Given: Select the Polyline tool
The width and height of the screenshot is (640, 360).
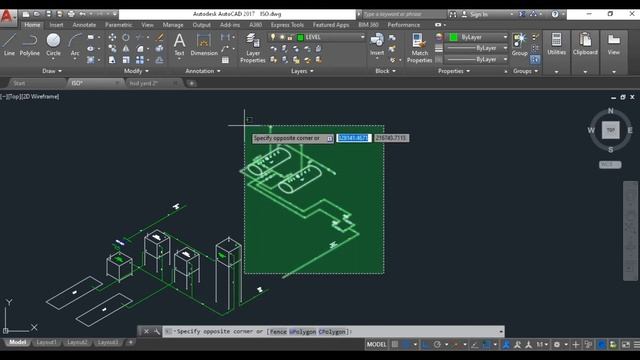Looking at the screenshot, I should point(29,45).
